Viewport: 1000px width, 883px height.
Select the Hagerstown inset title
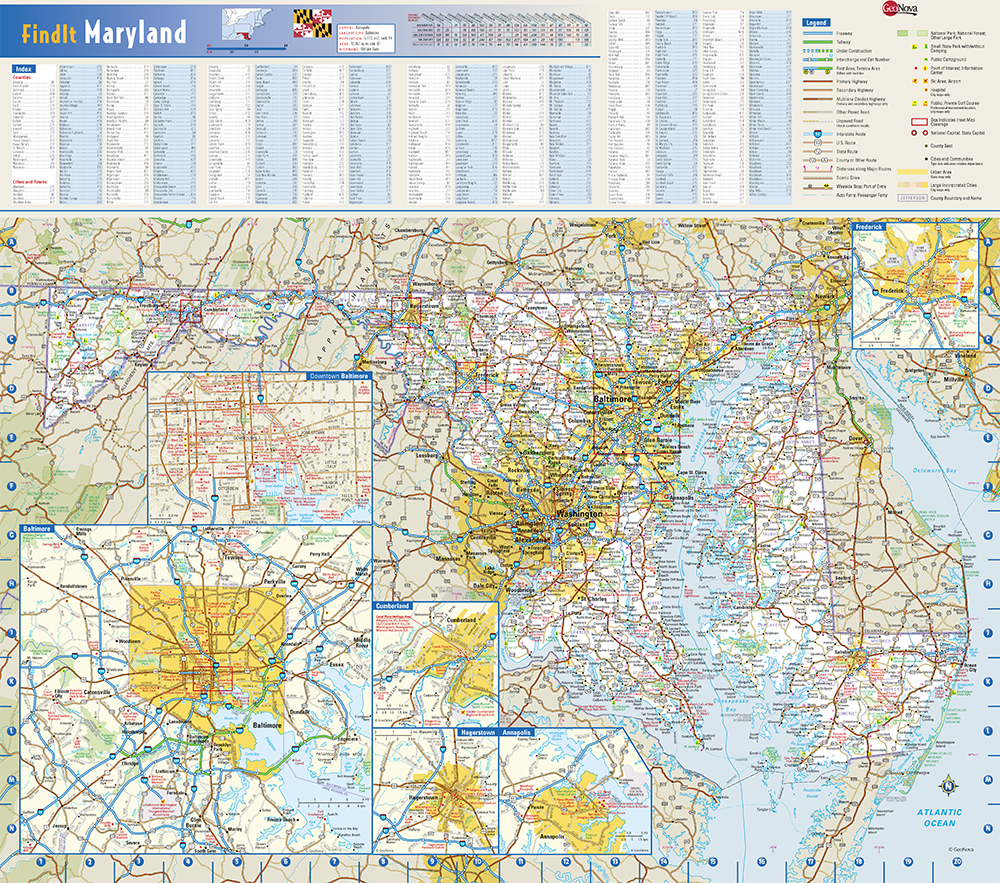tap(478, 733)
